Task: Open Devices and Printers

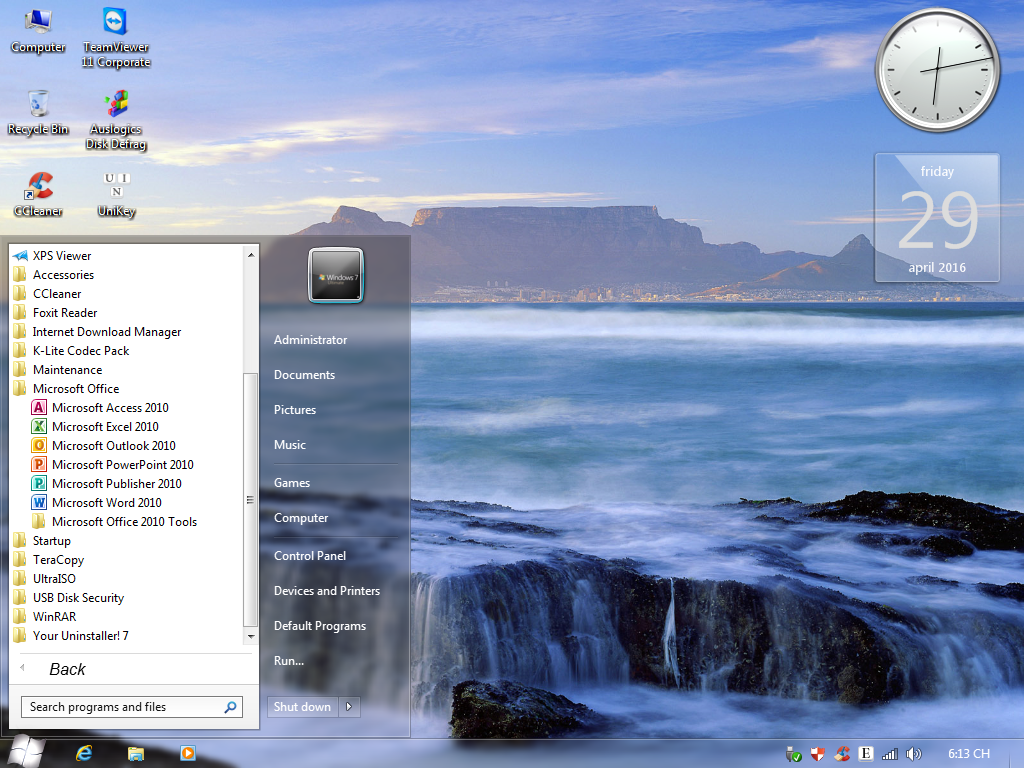Action: [x=327, y=590]
